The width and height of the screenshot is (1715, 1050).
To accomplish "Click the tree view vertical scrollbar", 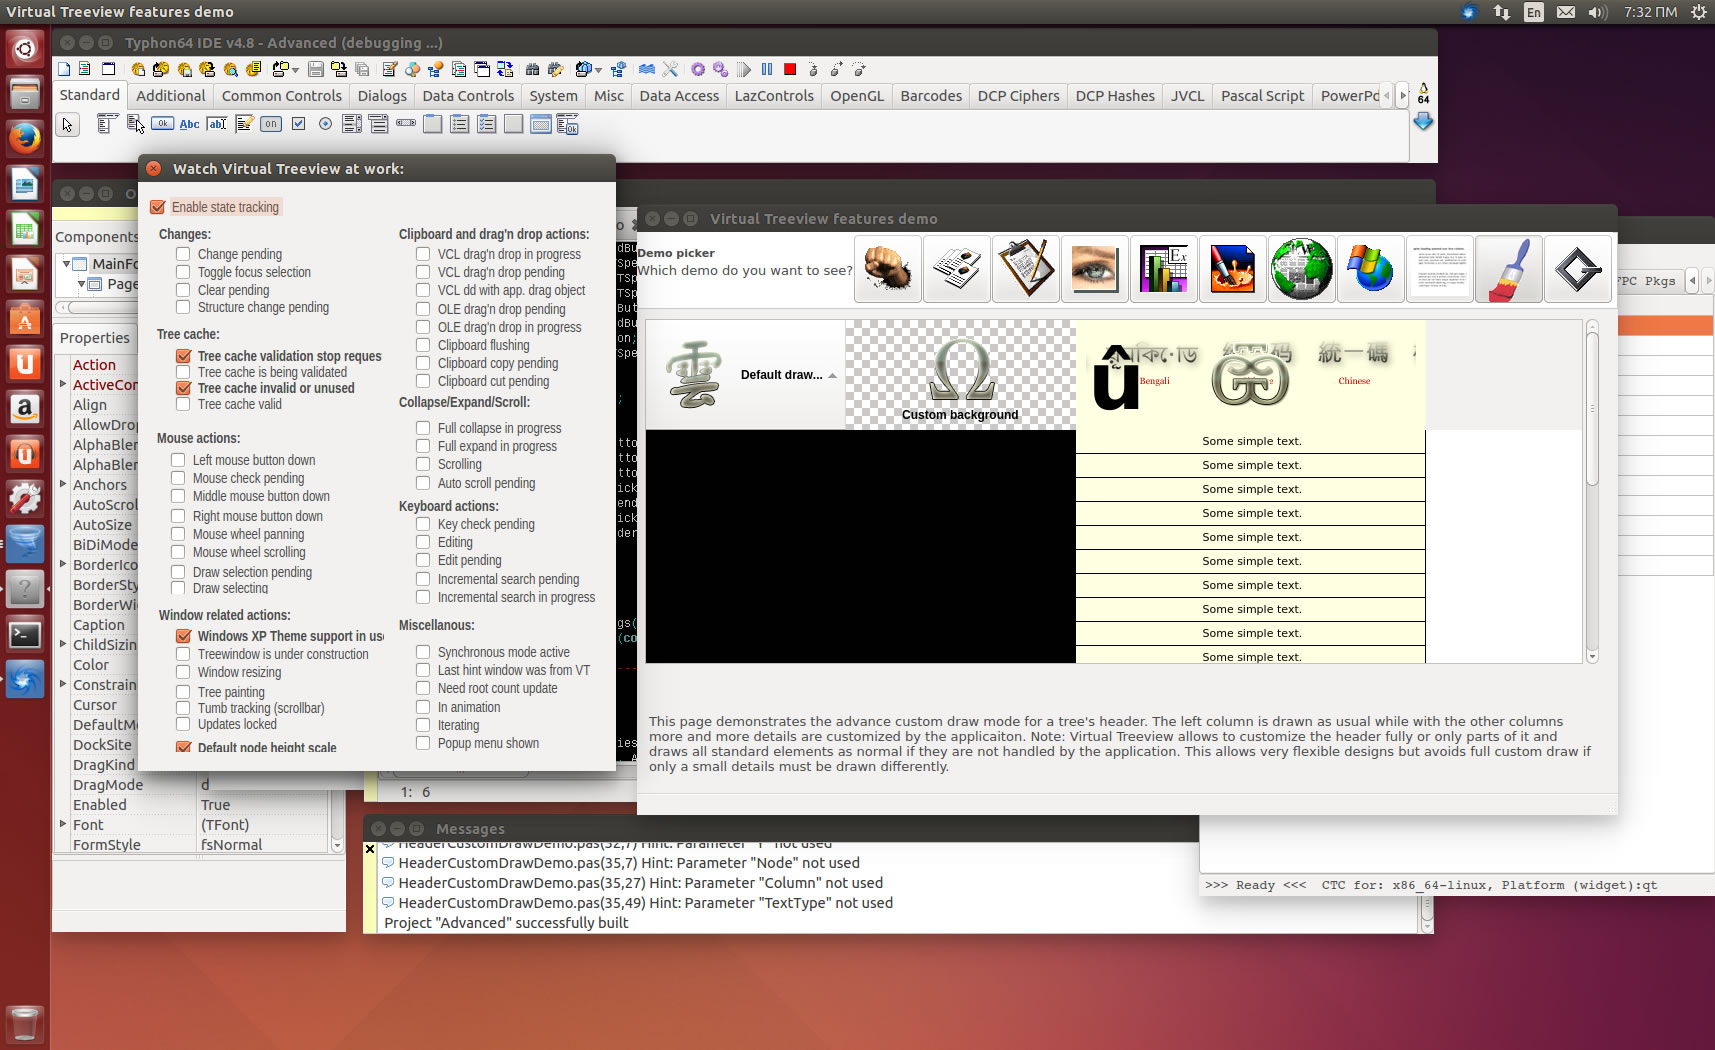I will [1592, 491].
